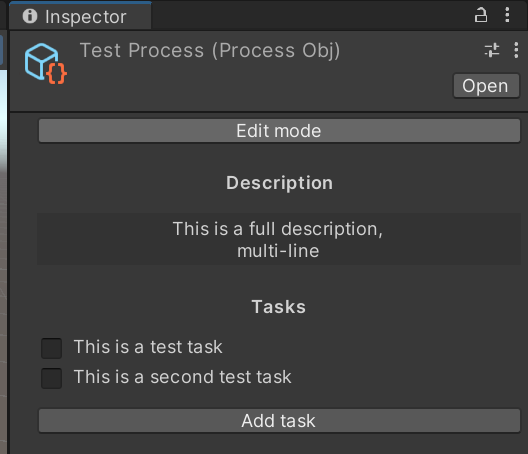Image resolution: width=528 pixels, height=454 pixels.
Task: Check the 'This is a second test task' checkbox
Action: tap(52, 378)
